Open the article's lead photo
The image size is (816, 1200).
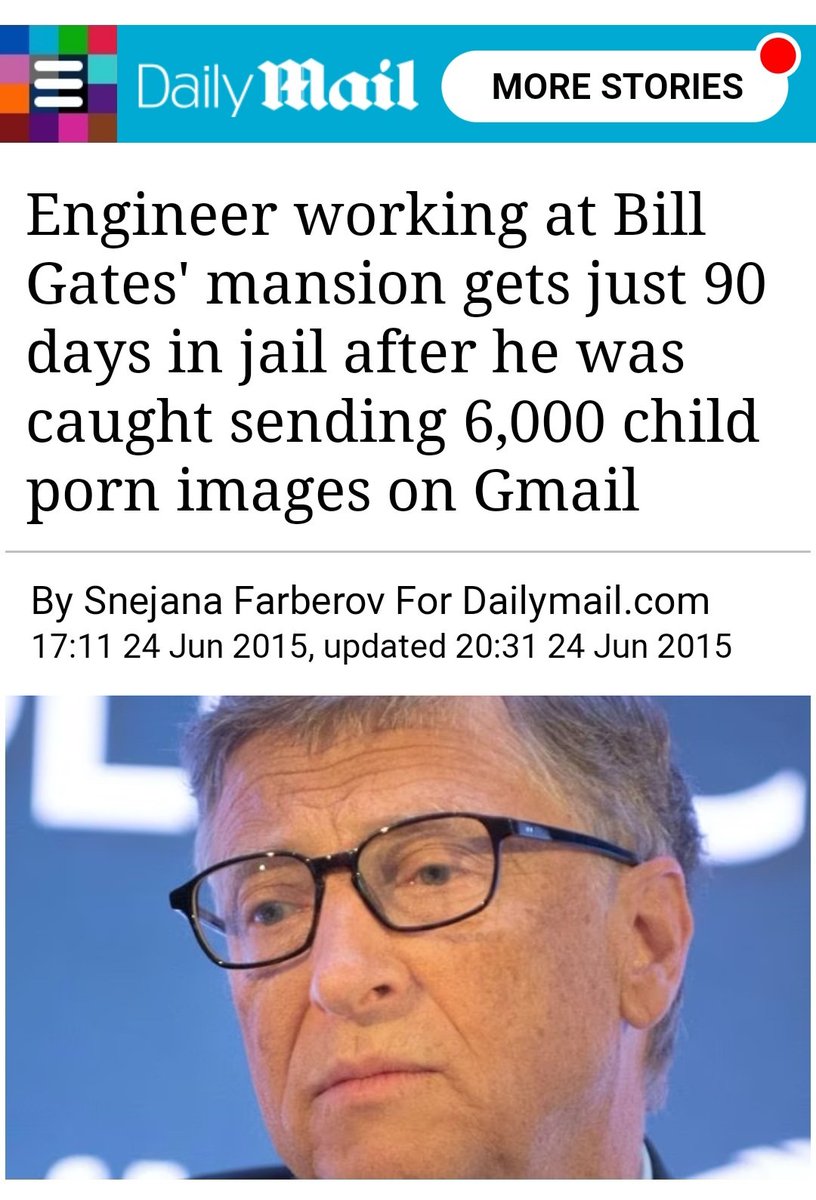tap(408, 937)
